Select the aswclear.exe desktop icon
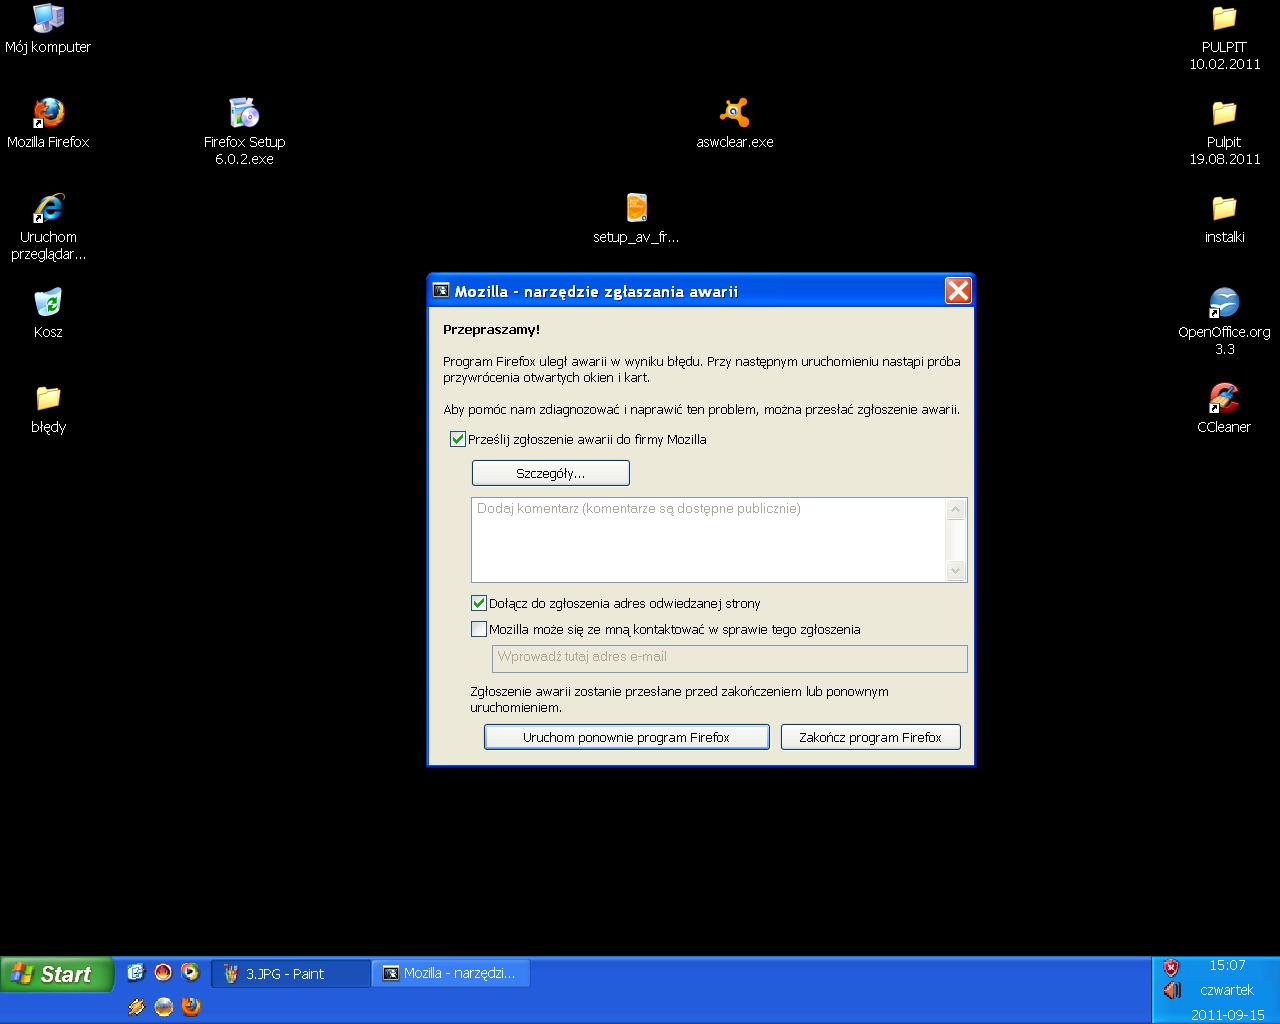Screen dimensions: 1280x1024 735,124
